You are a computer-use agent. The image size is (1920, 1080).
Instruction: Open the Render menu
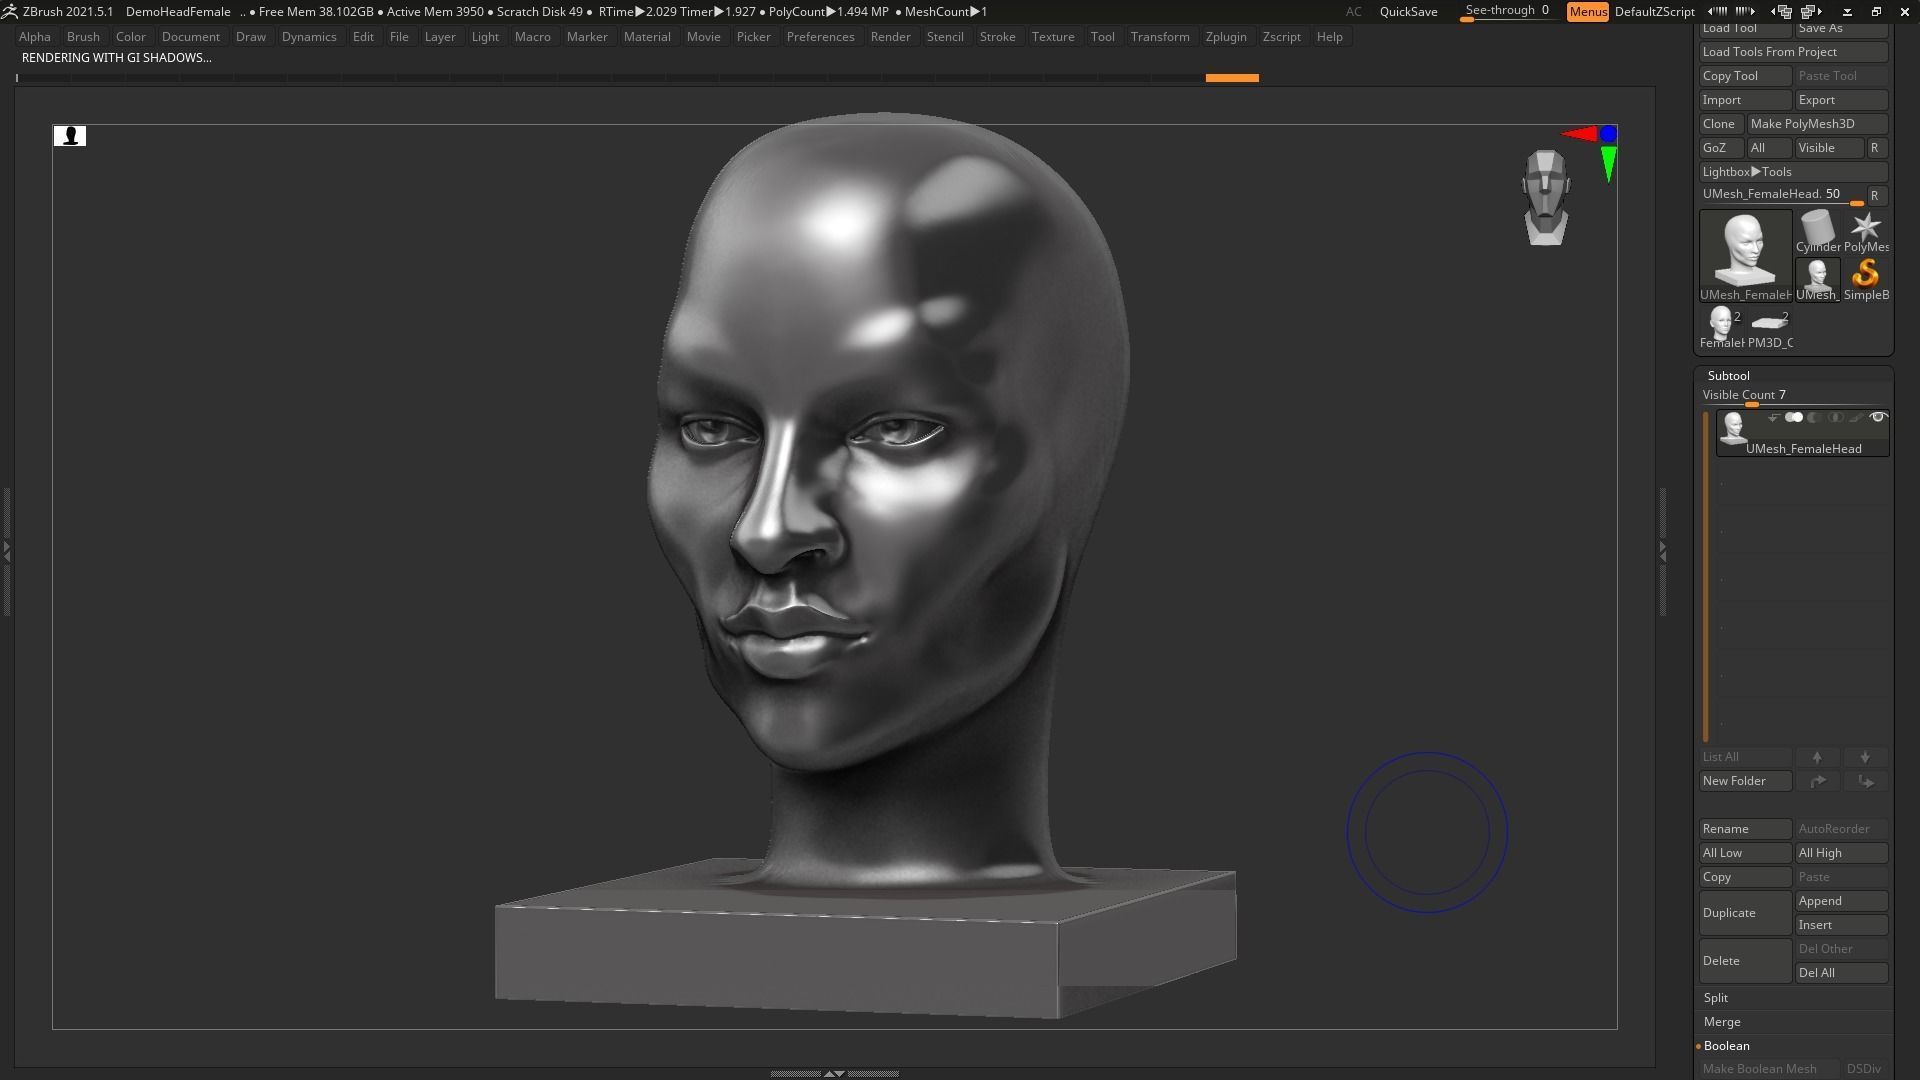(x=890, y=37)
